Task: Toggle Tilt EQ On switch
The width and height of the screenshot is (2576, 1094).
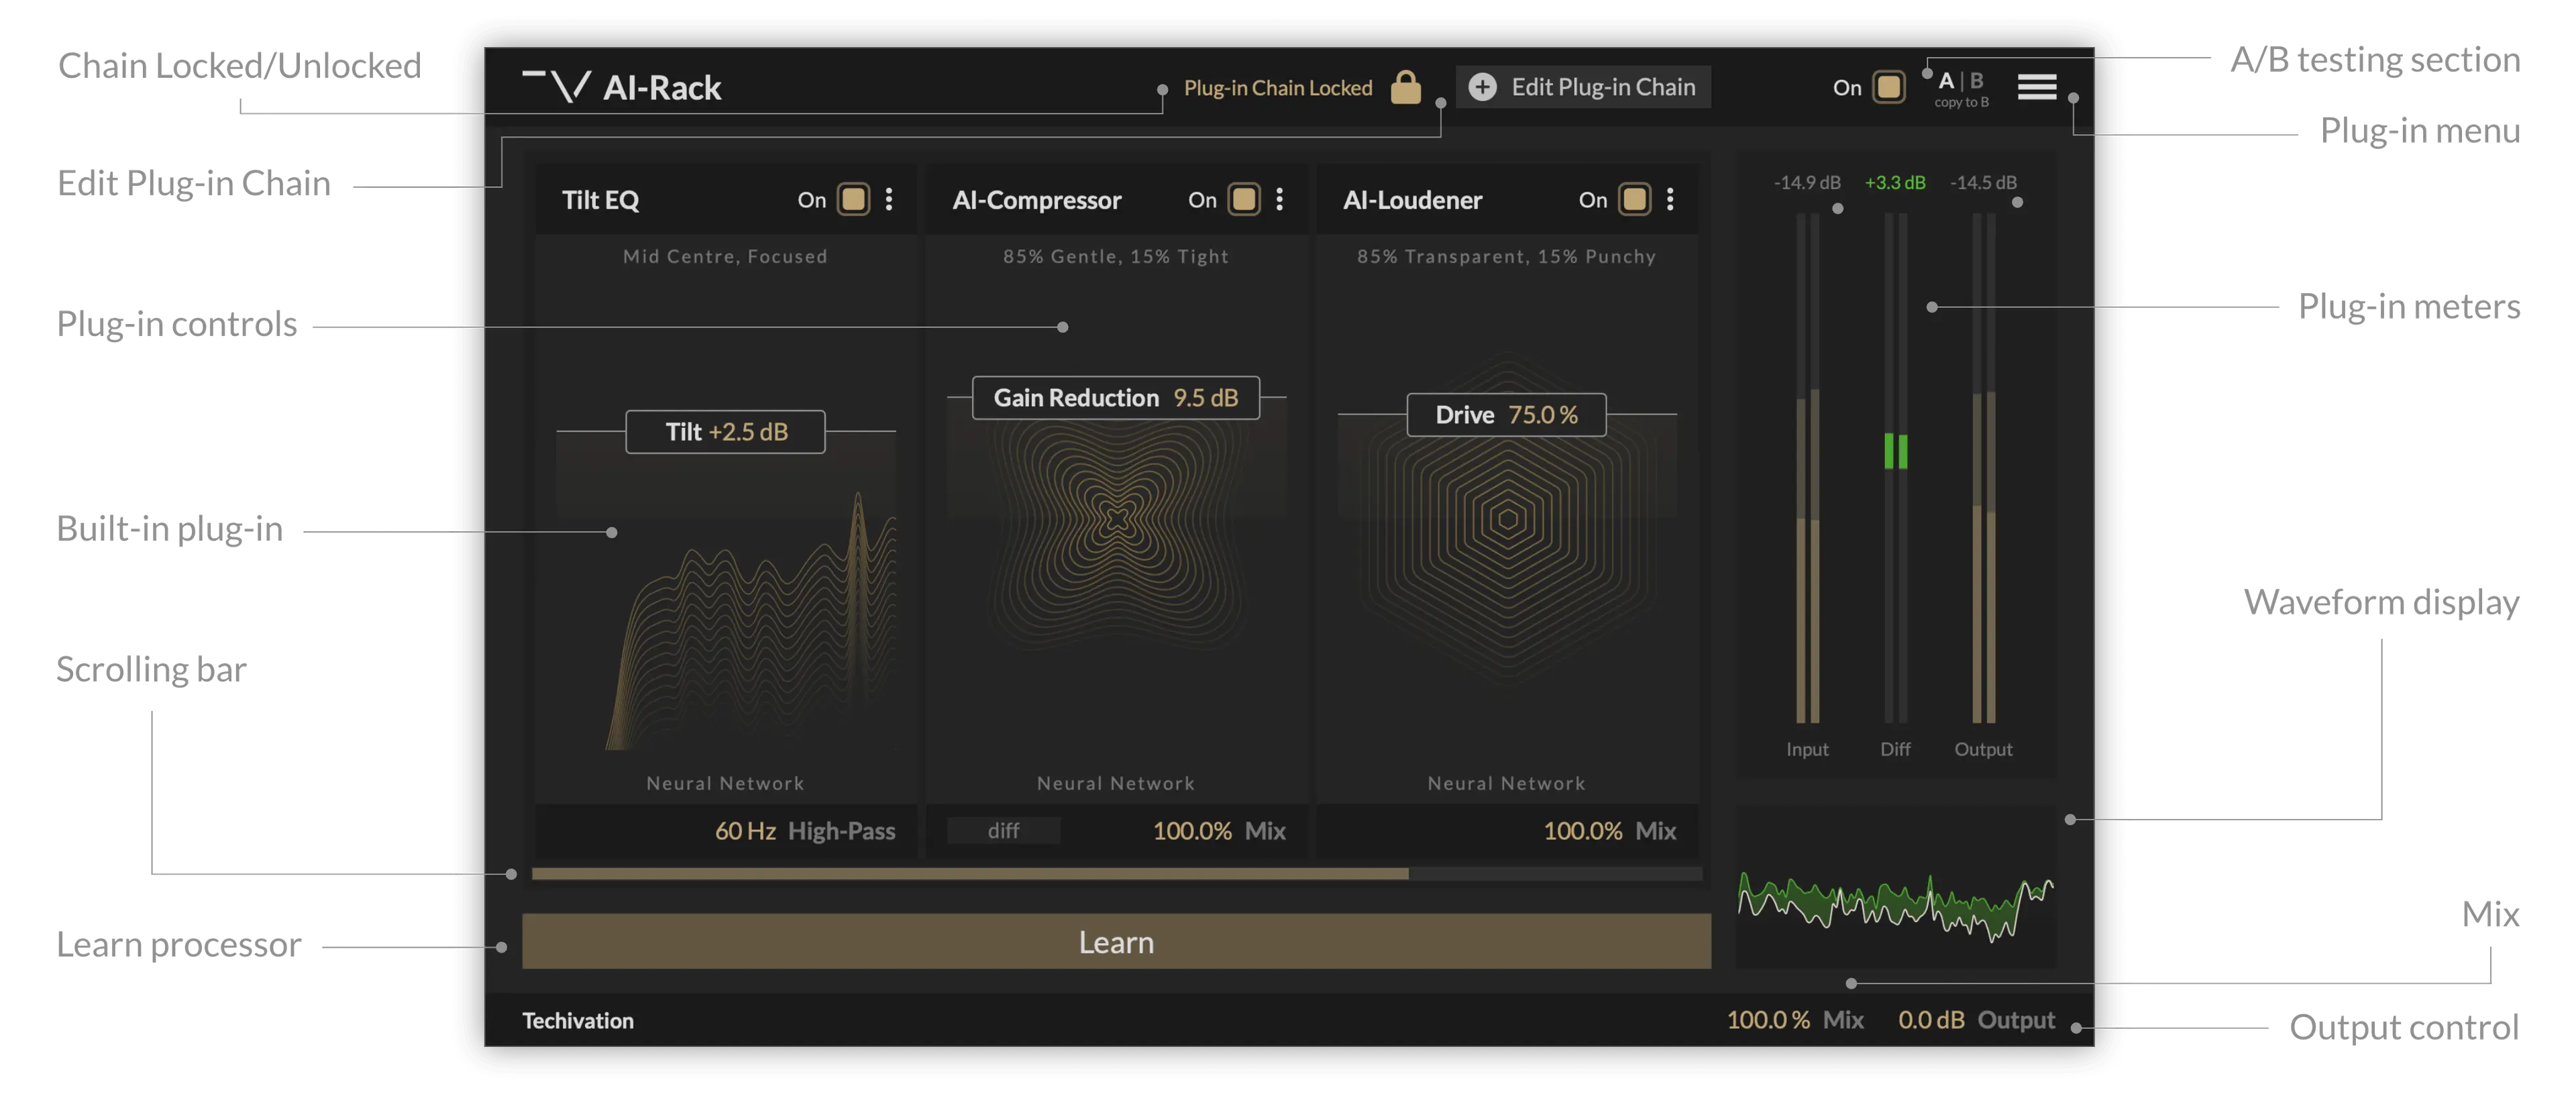Action: [853, 199]
